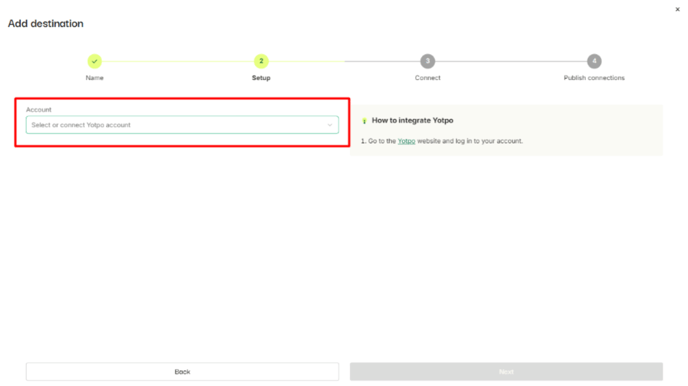Click the dropdown chevron in Account field
688x386 pixels.
pos(330,125)
